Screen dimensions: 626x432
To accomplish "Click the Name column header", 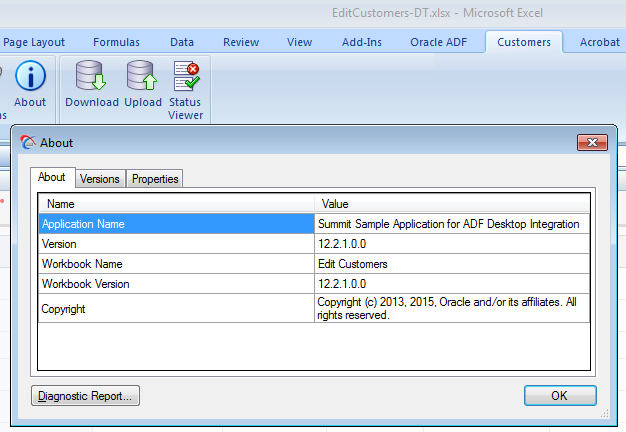I will (176, 204).
